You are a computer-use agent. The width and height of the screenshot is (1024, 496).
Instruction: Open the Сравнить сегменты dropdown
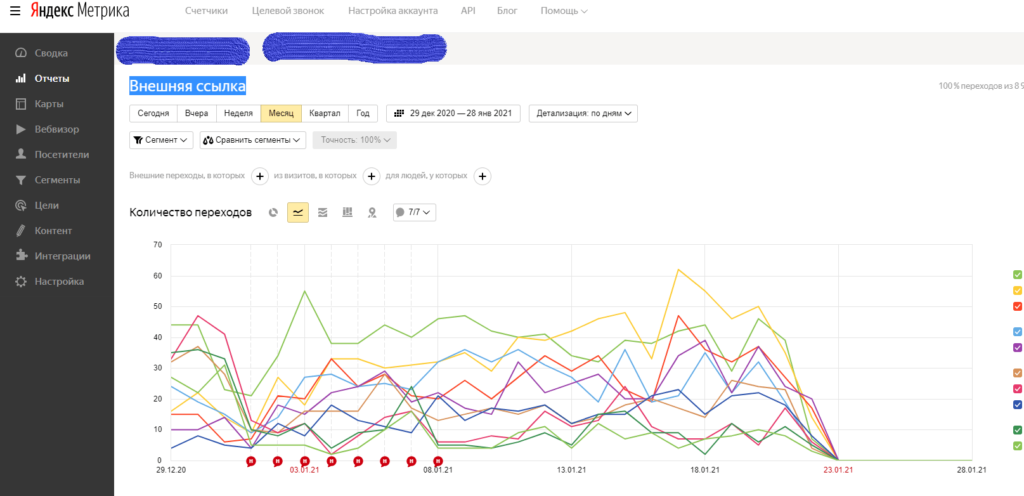click(x=253, y=140)
